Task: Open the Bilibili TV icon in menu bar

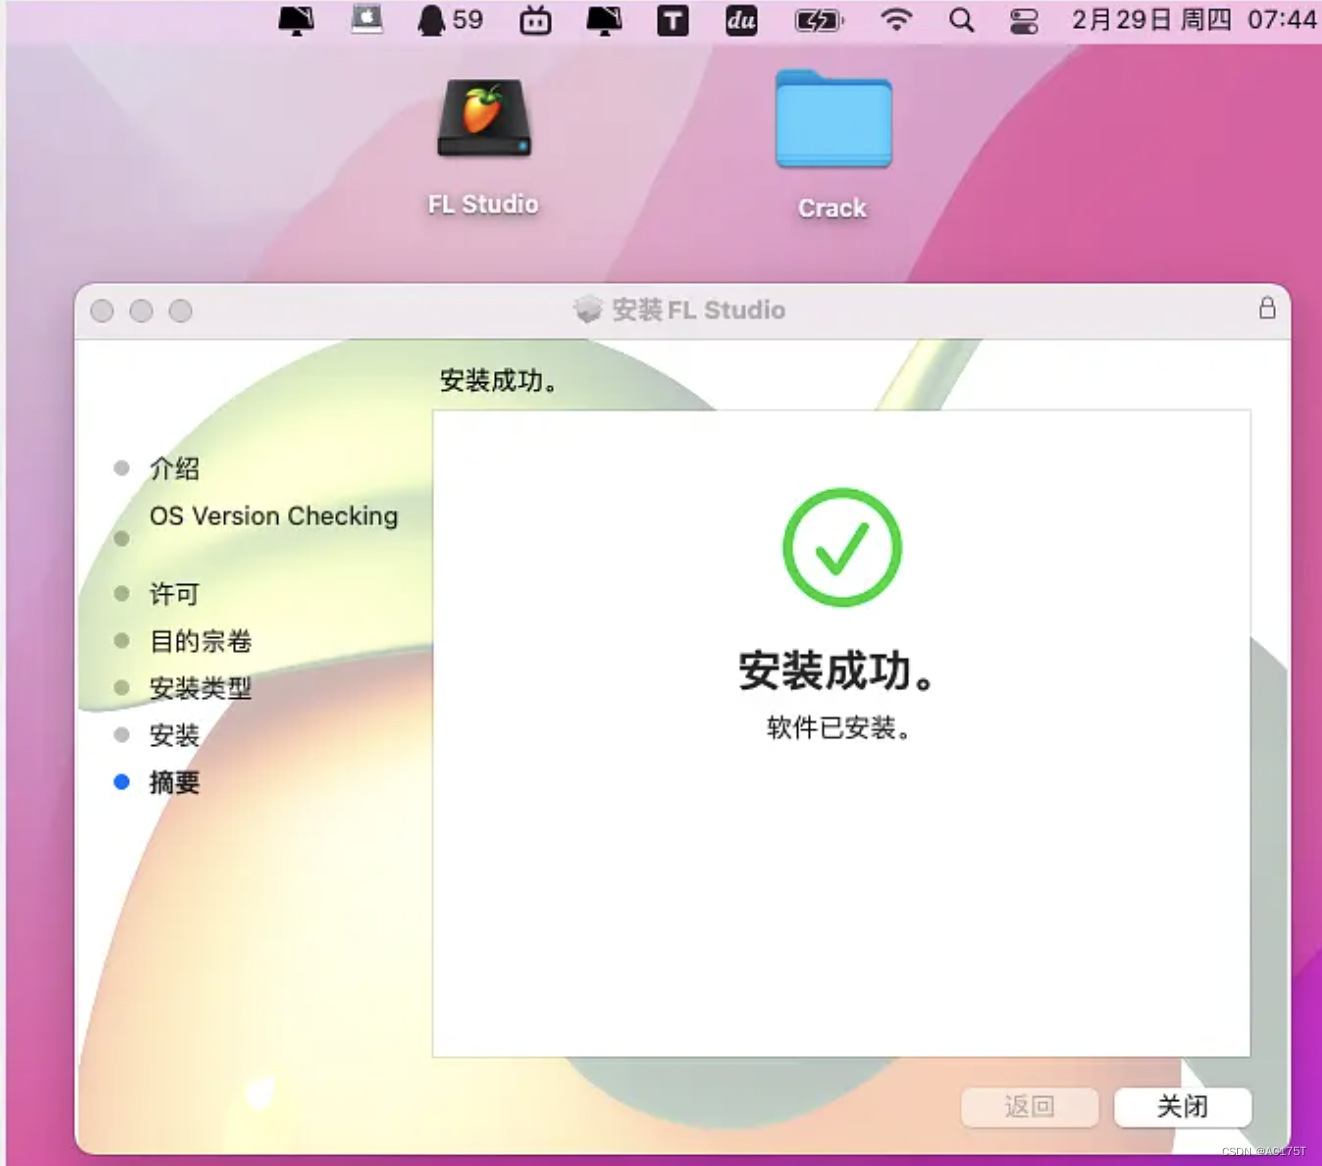Action: click(535, 20)
